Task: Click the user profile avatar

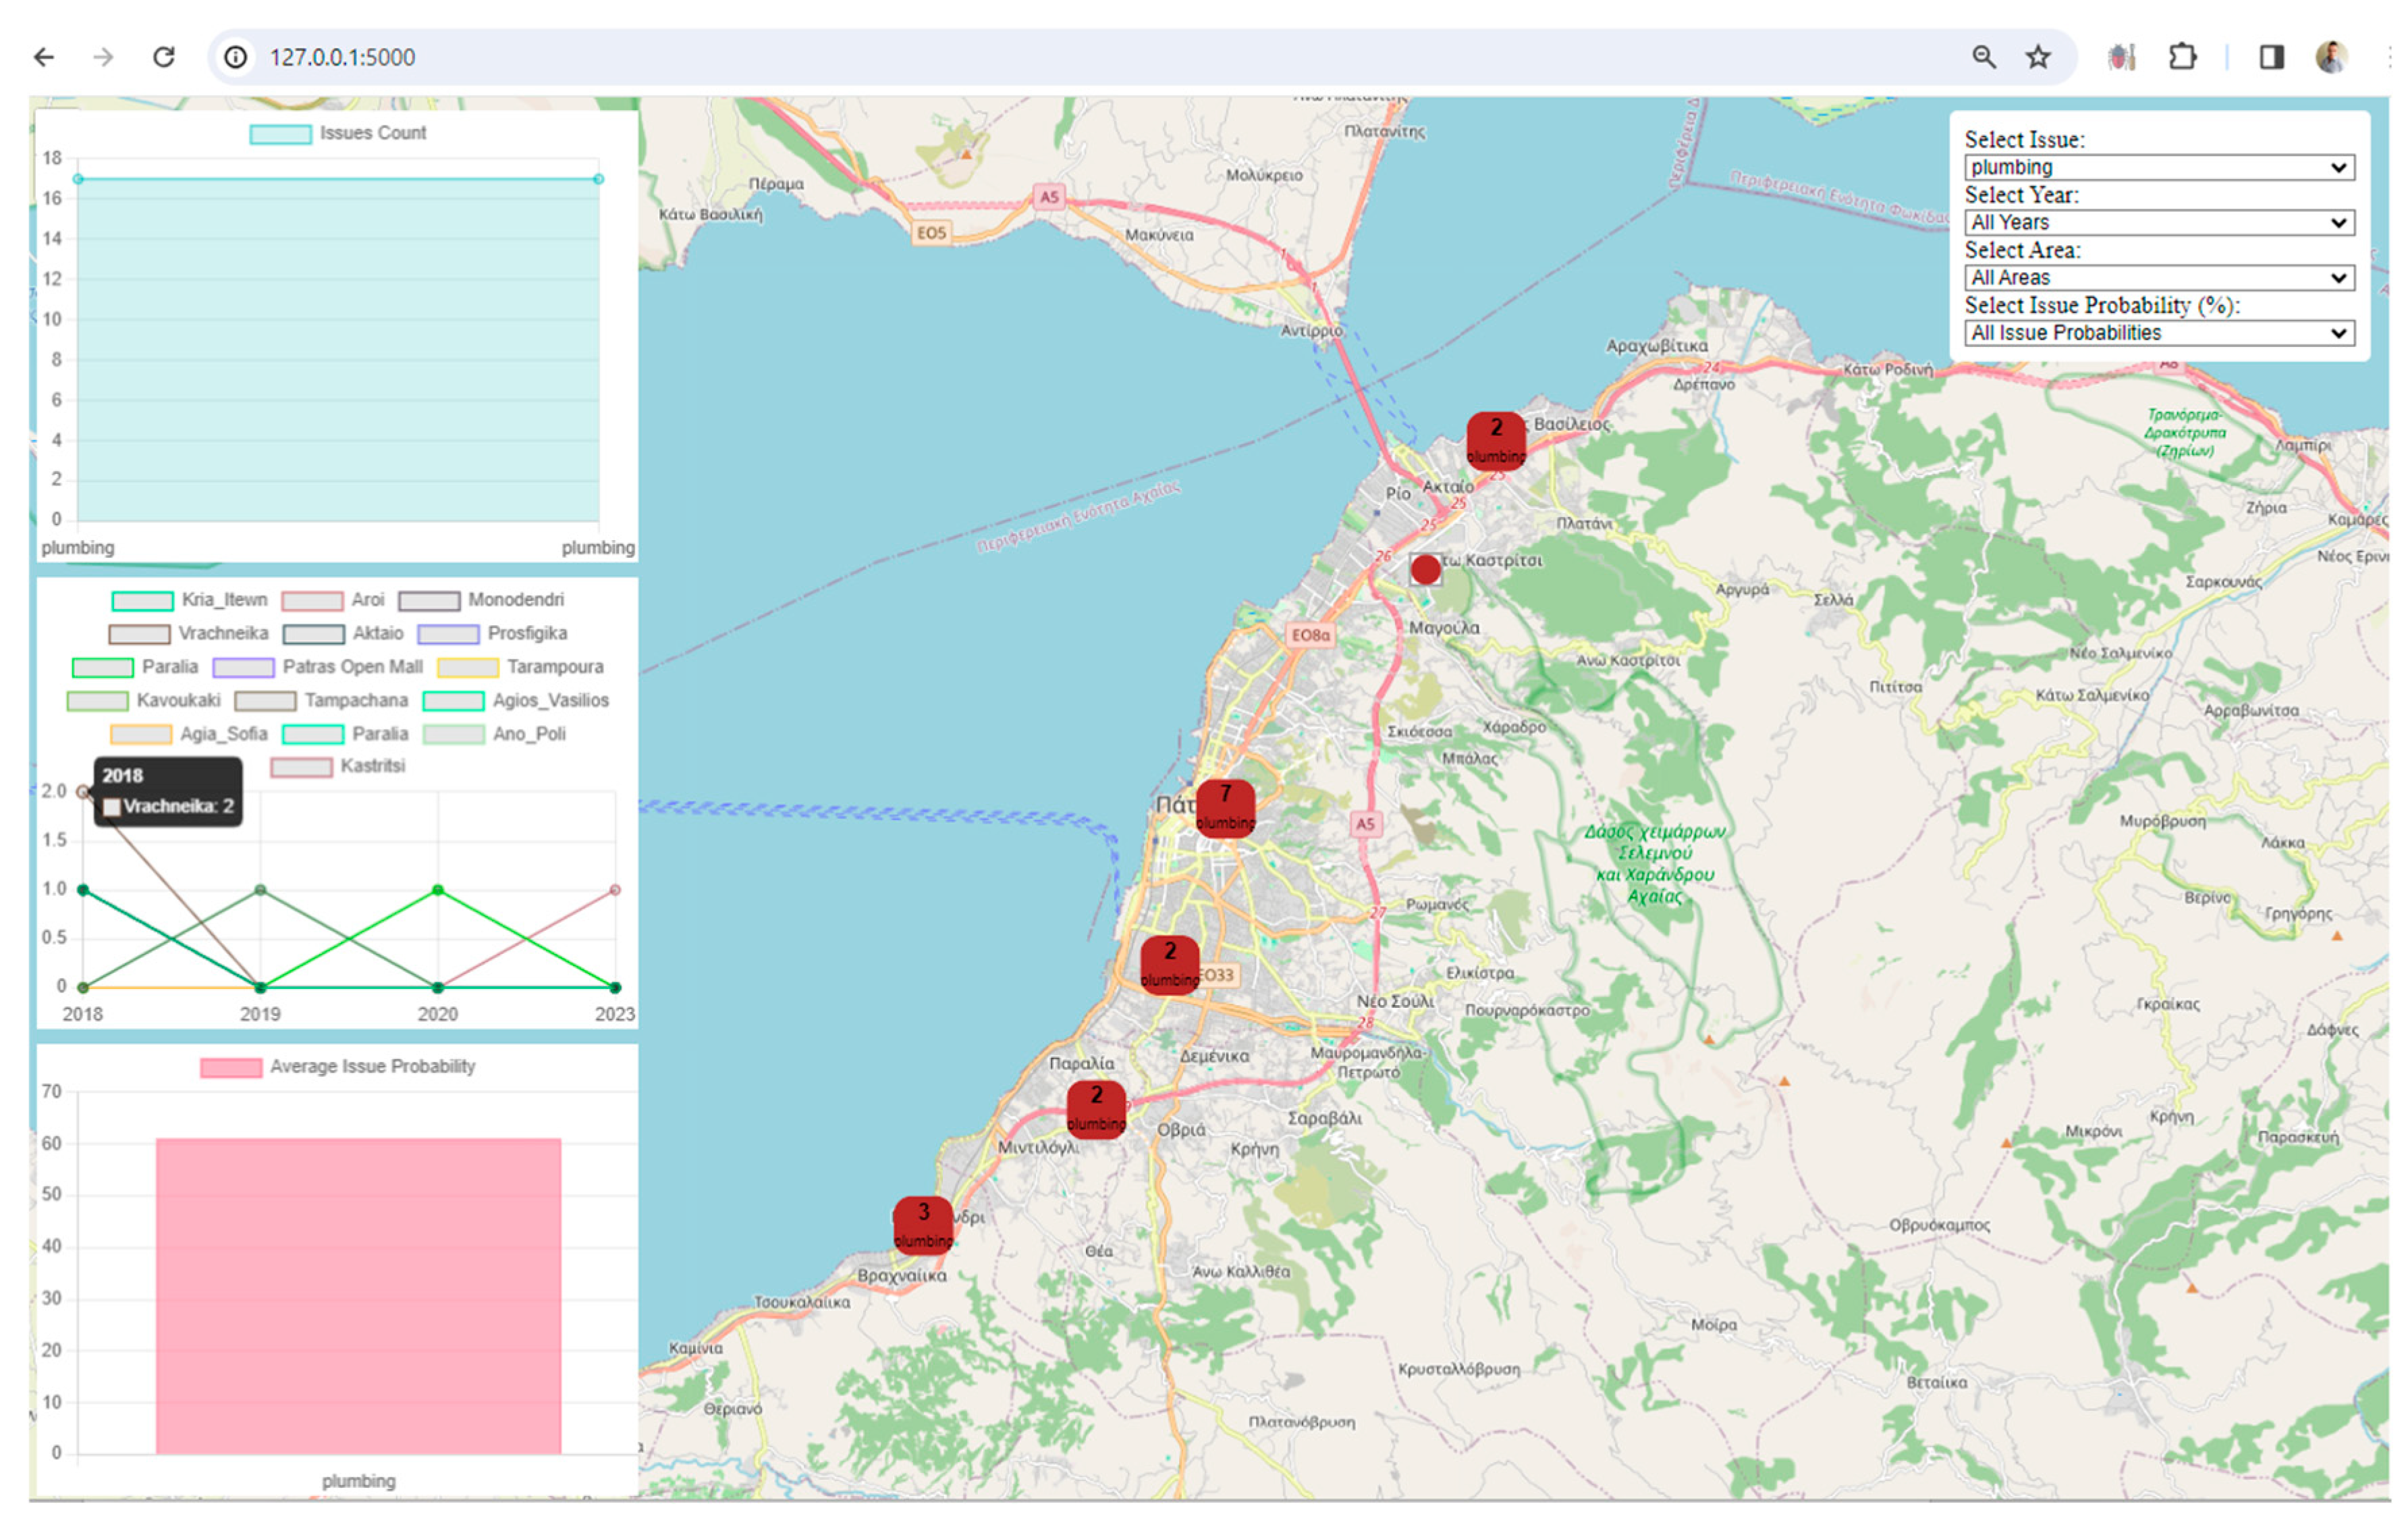Action: (x=2331, y=57)
